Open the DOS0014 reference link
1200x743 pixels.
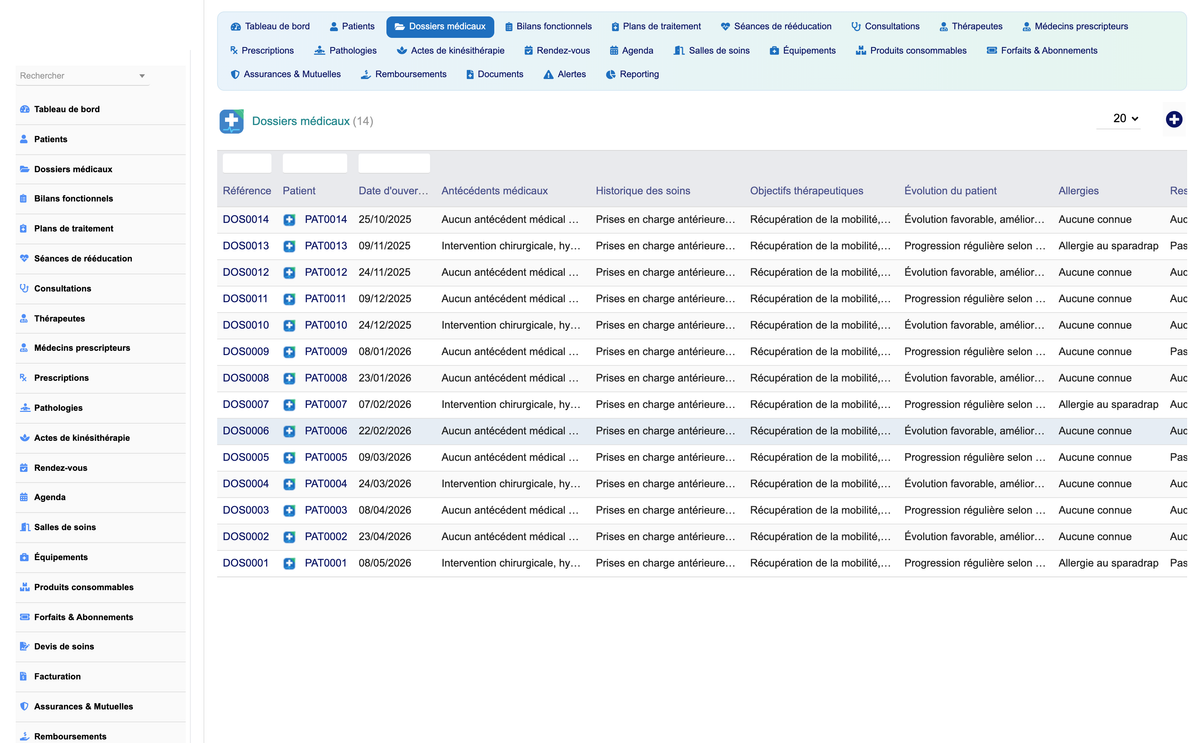246,220
